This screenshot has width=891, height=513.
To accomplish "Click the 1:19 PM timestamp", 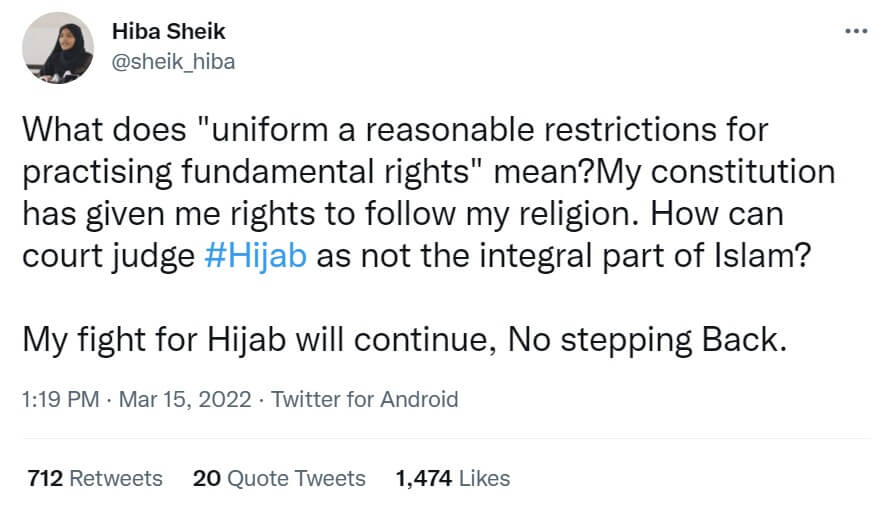I will [x=59, y=400].
